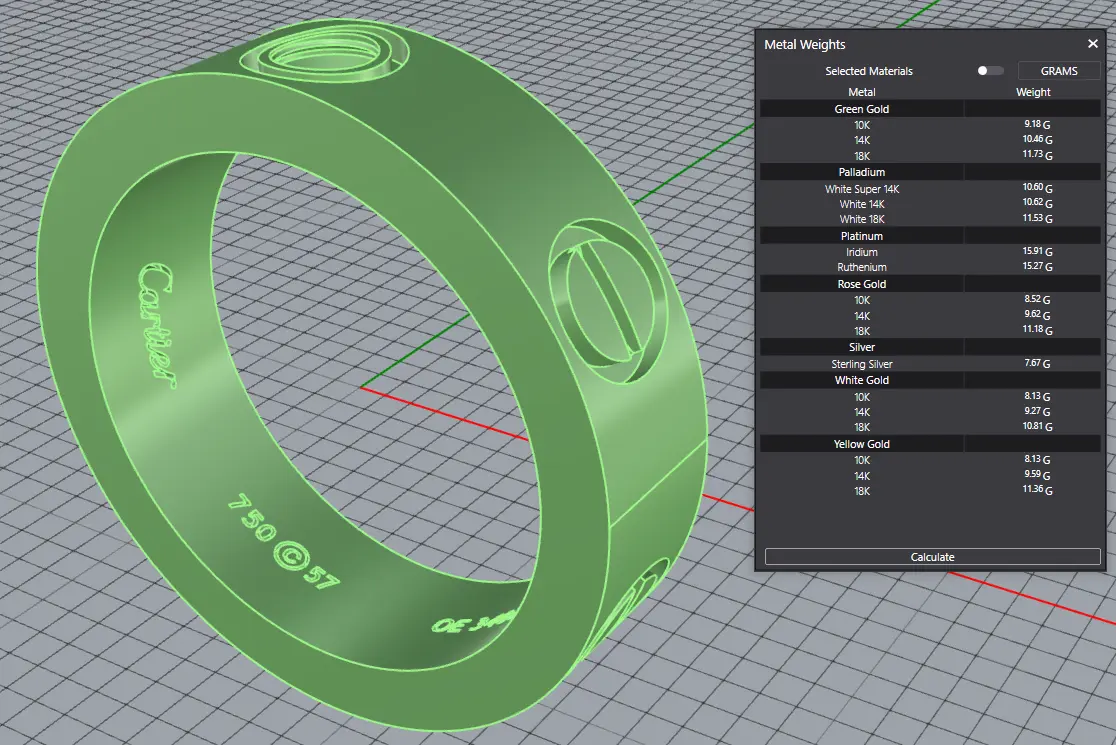Click the White Gold 14K weight 9.27 G

(x=1038, y=411)
